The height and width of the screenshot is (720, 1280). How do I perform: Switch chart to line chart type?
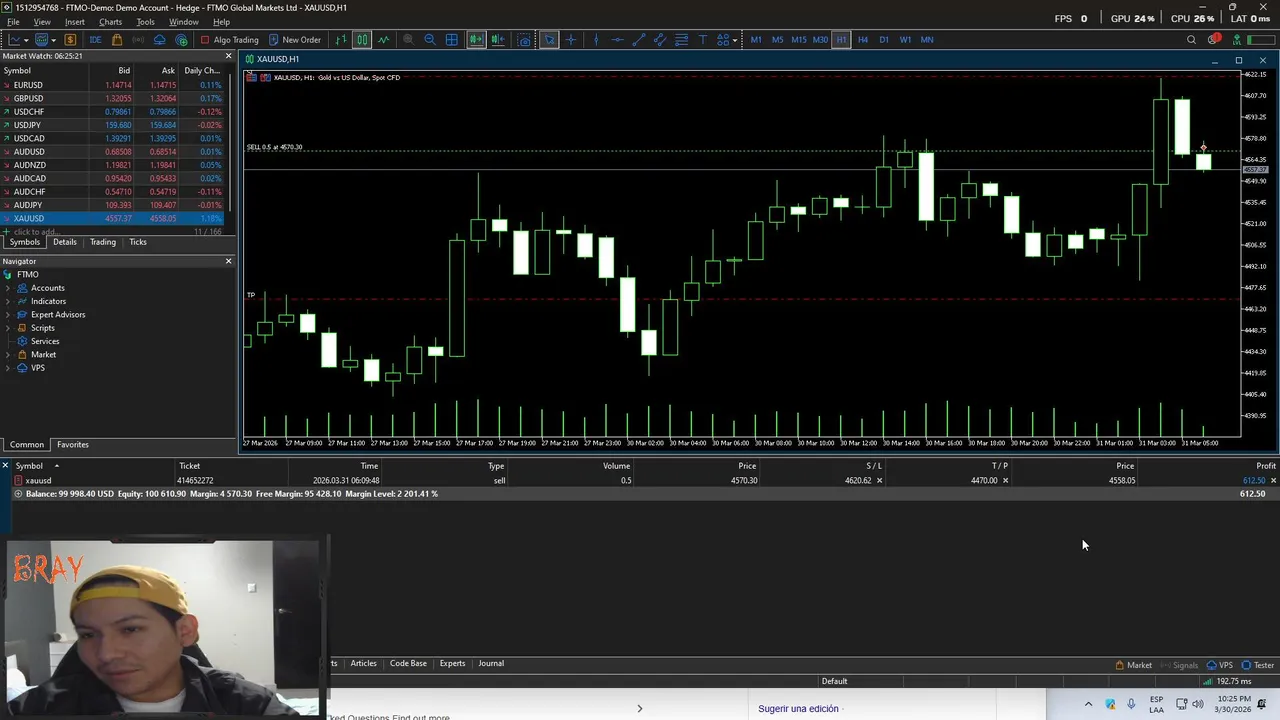click(384, 40)
